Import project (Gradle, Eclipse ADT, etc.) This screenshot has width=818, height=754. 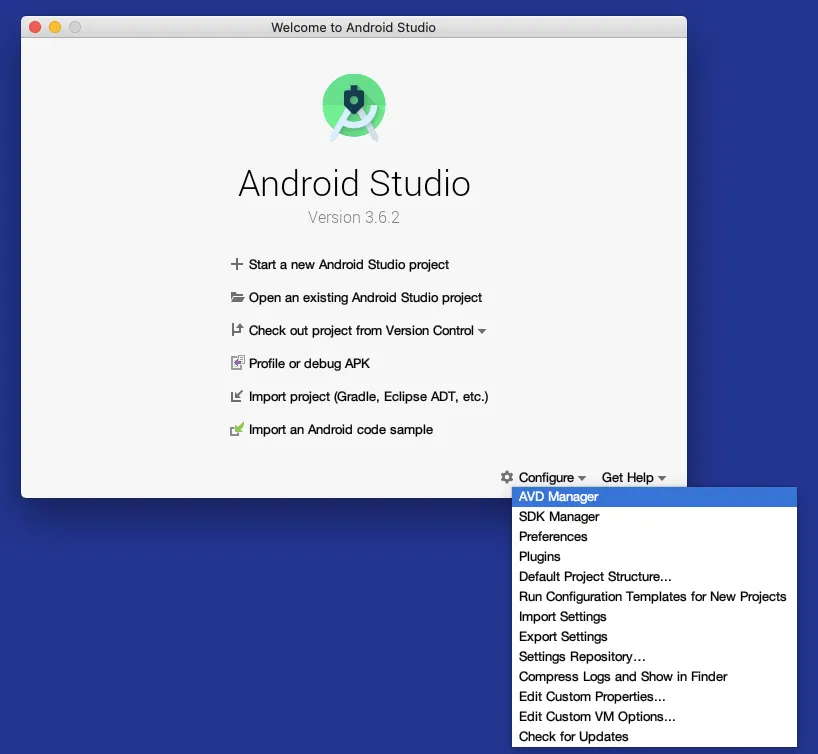point(368,397)
